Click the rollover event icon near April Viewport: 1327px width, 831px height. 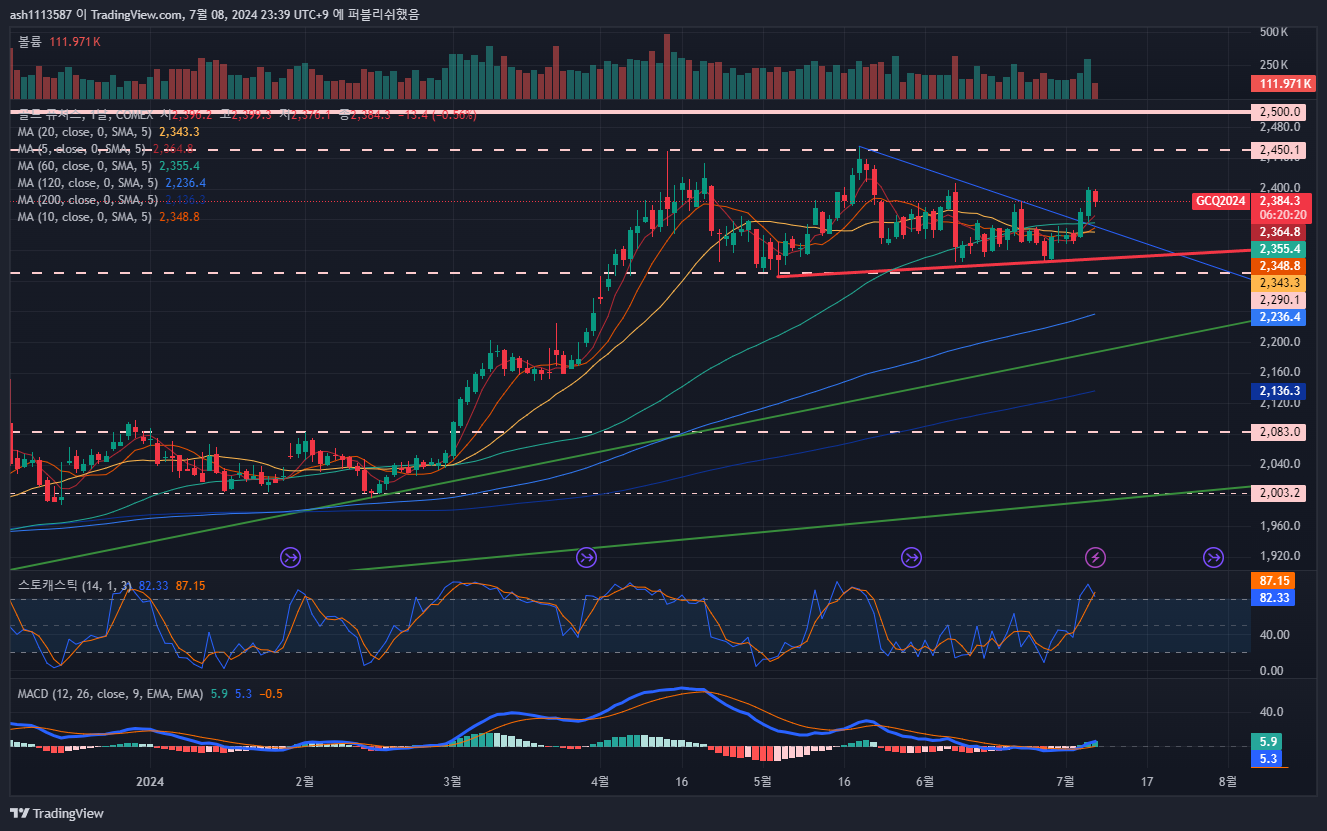[586, 556]
